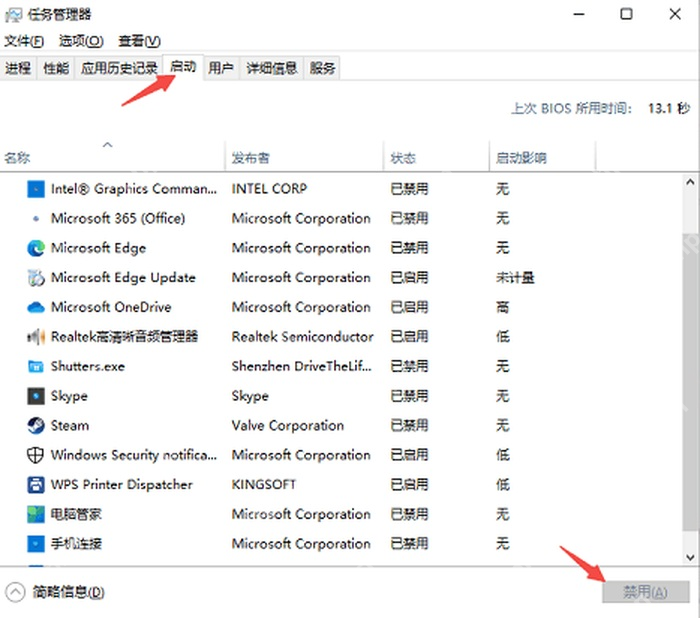The height and width of the screenshot is (618, 700).
Task: Click the Realtek audio manager icon
Action: coord(36,337)
